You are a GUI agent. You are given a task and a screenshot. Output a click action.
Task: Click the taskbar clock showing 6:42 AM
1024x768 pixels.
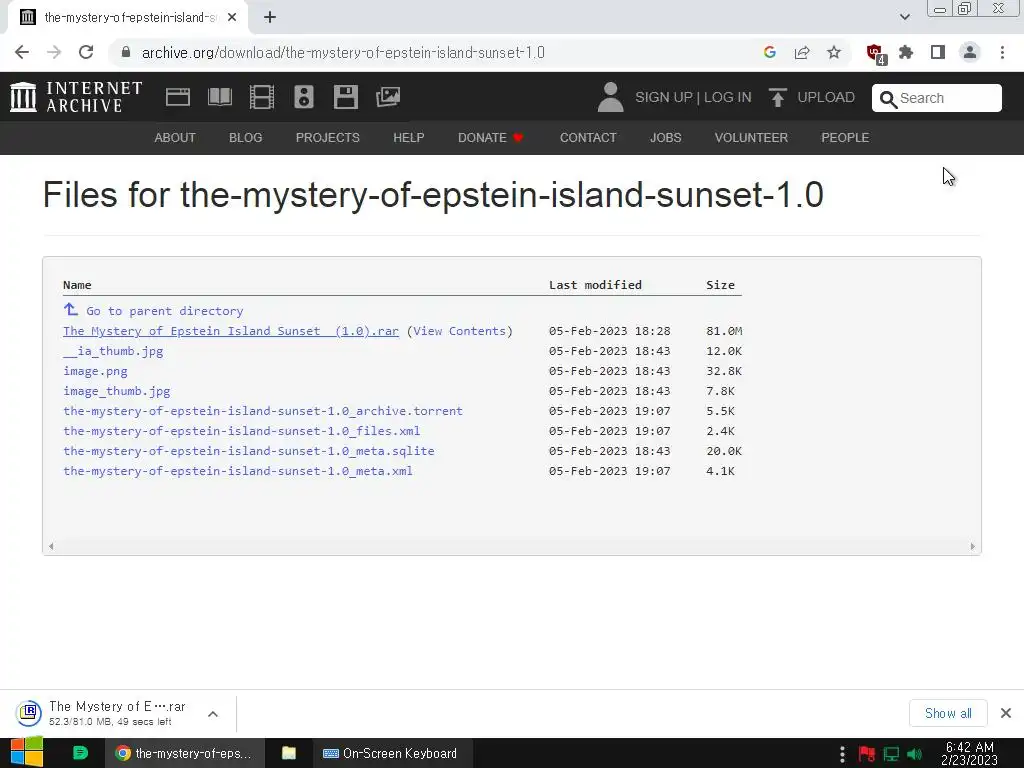pyautogui.click(x=969, y=753)
